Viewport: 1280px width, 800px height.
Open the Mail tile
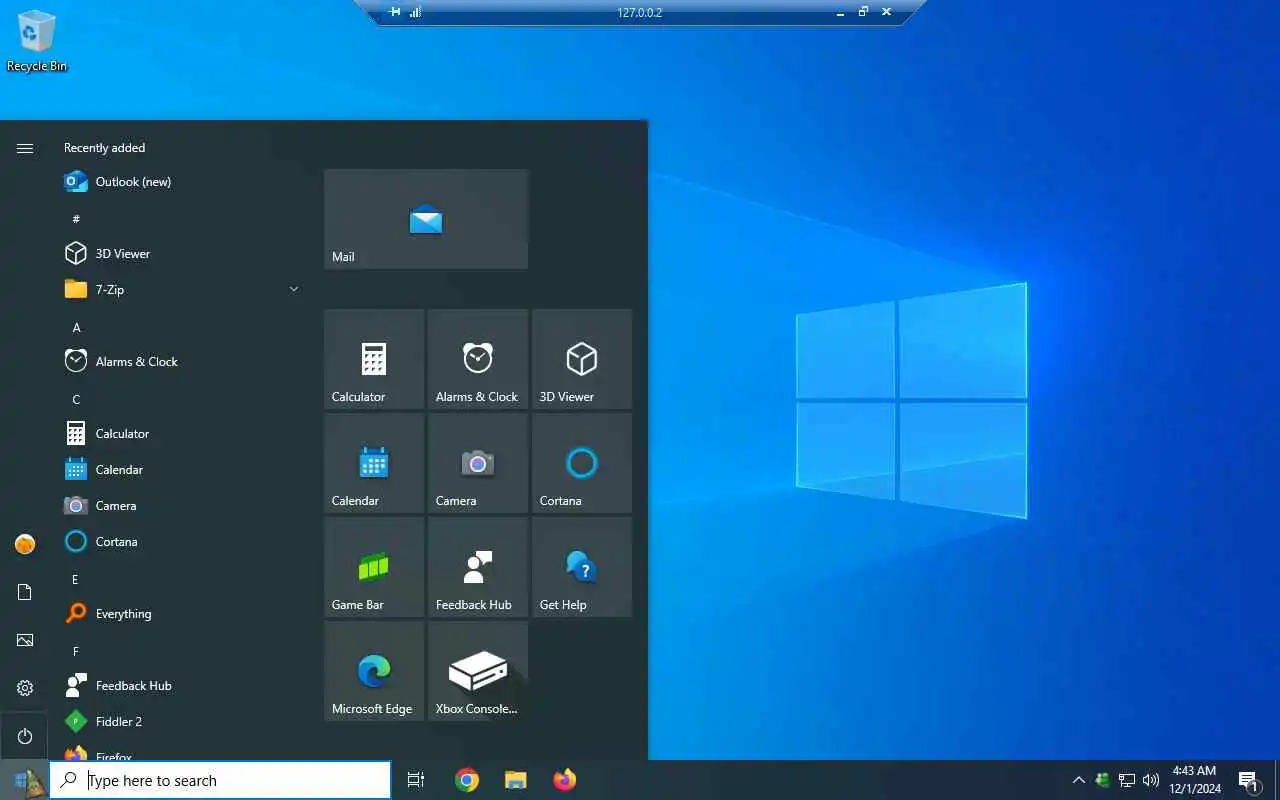tap(426, 219)
